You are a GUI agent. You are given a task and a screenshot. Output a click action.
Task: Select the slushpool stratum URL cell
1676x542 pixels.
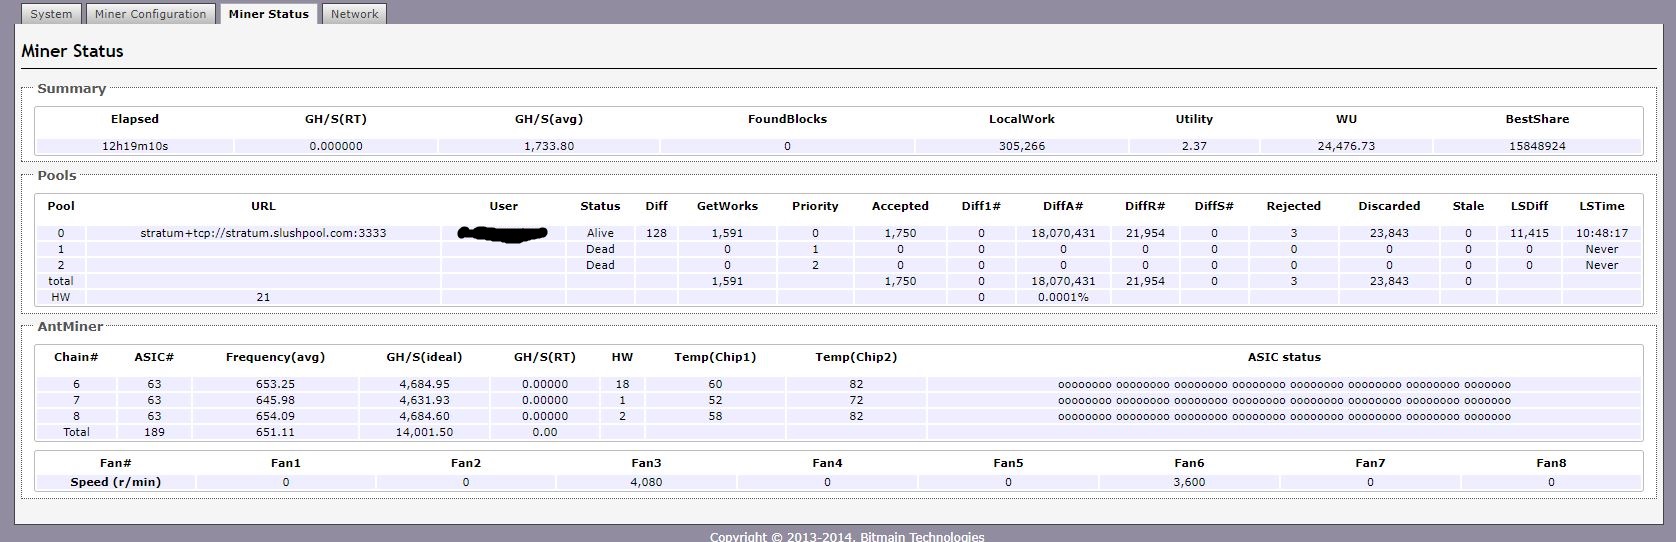point(263,233)
